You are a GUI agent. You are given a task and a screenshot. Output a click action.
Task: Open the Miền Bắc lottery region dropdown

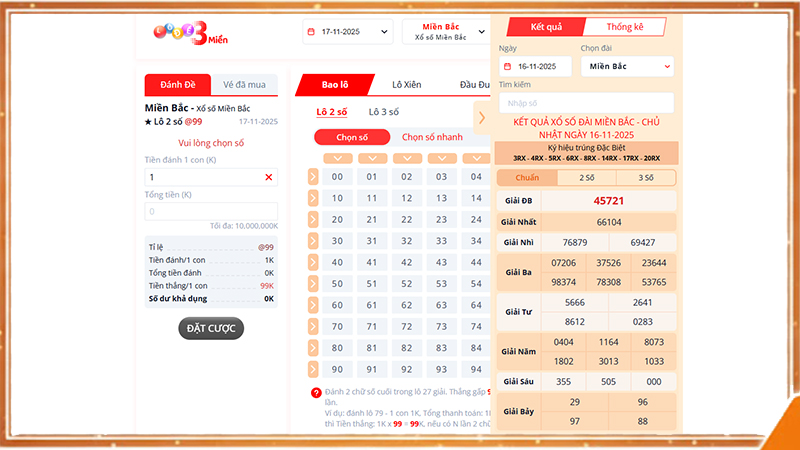pos(446,32)
